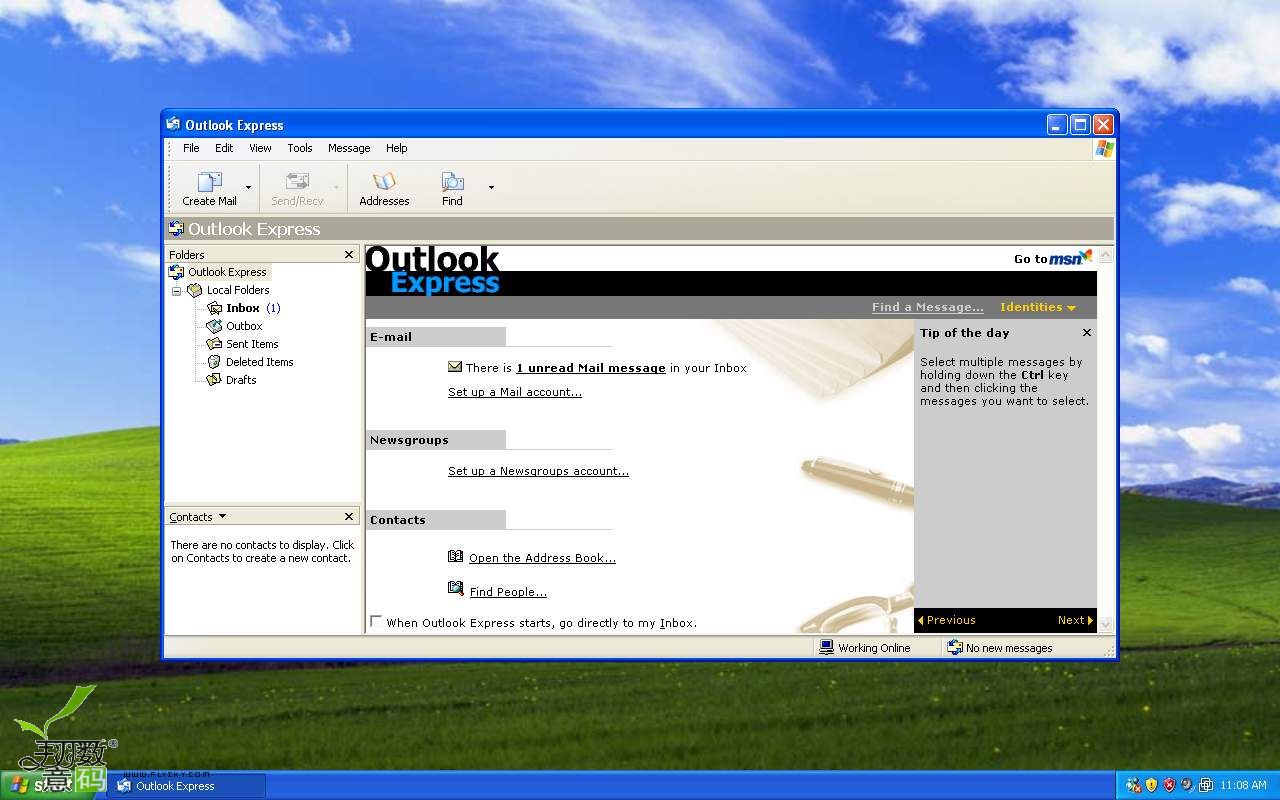Click the Find toolbar icon
Viewport: 1280px width, 800px height.
pyautogui.click(x=453, y=182)
